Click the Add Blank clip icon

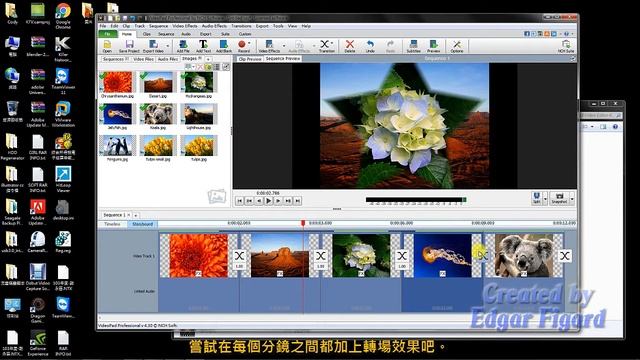(224, 46)
